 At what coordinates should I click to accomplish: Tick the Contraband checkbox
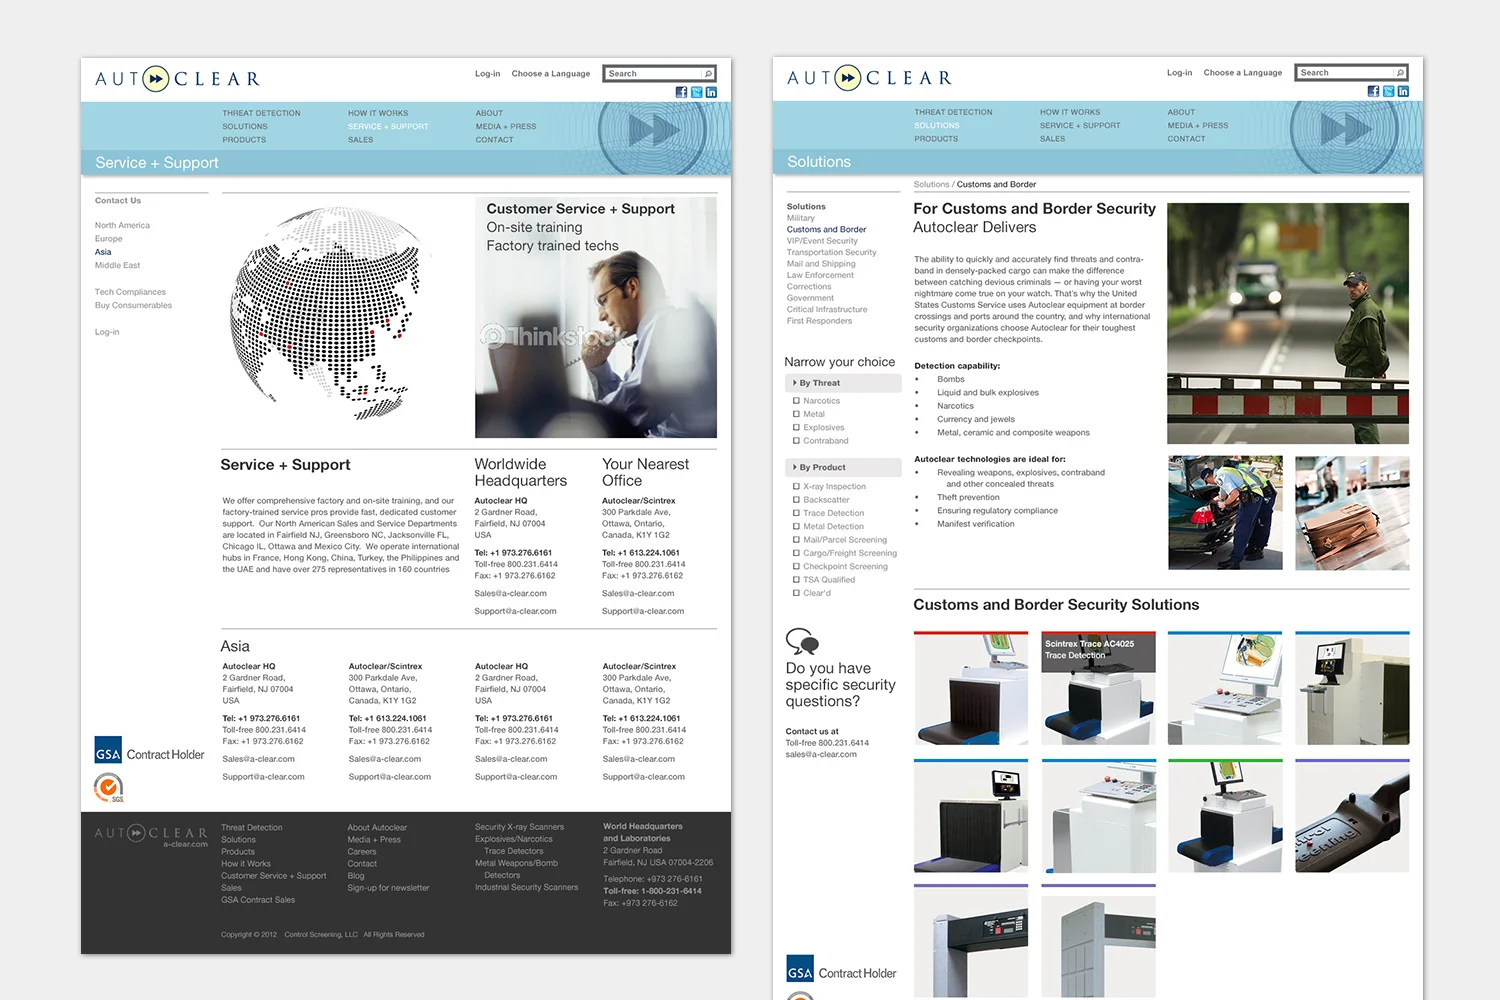click(796, 441)
